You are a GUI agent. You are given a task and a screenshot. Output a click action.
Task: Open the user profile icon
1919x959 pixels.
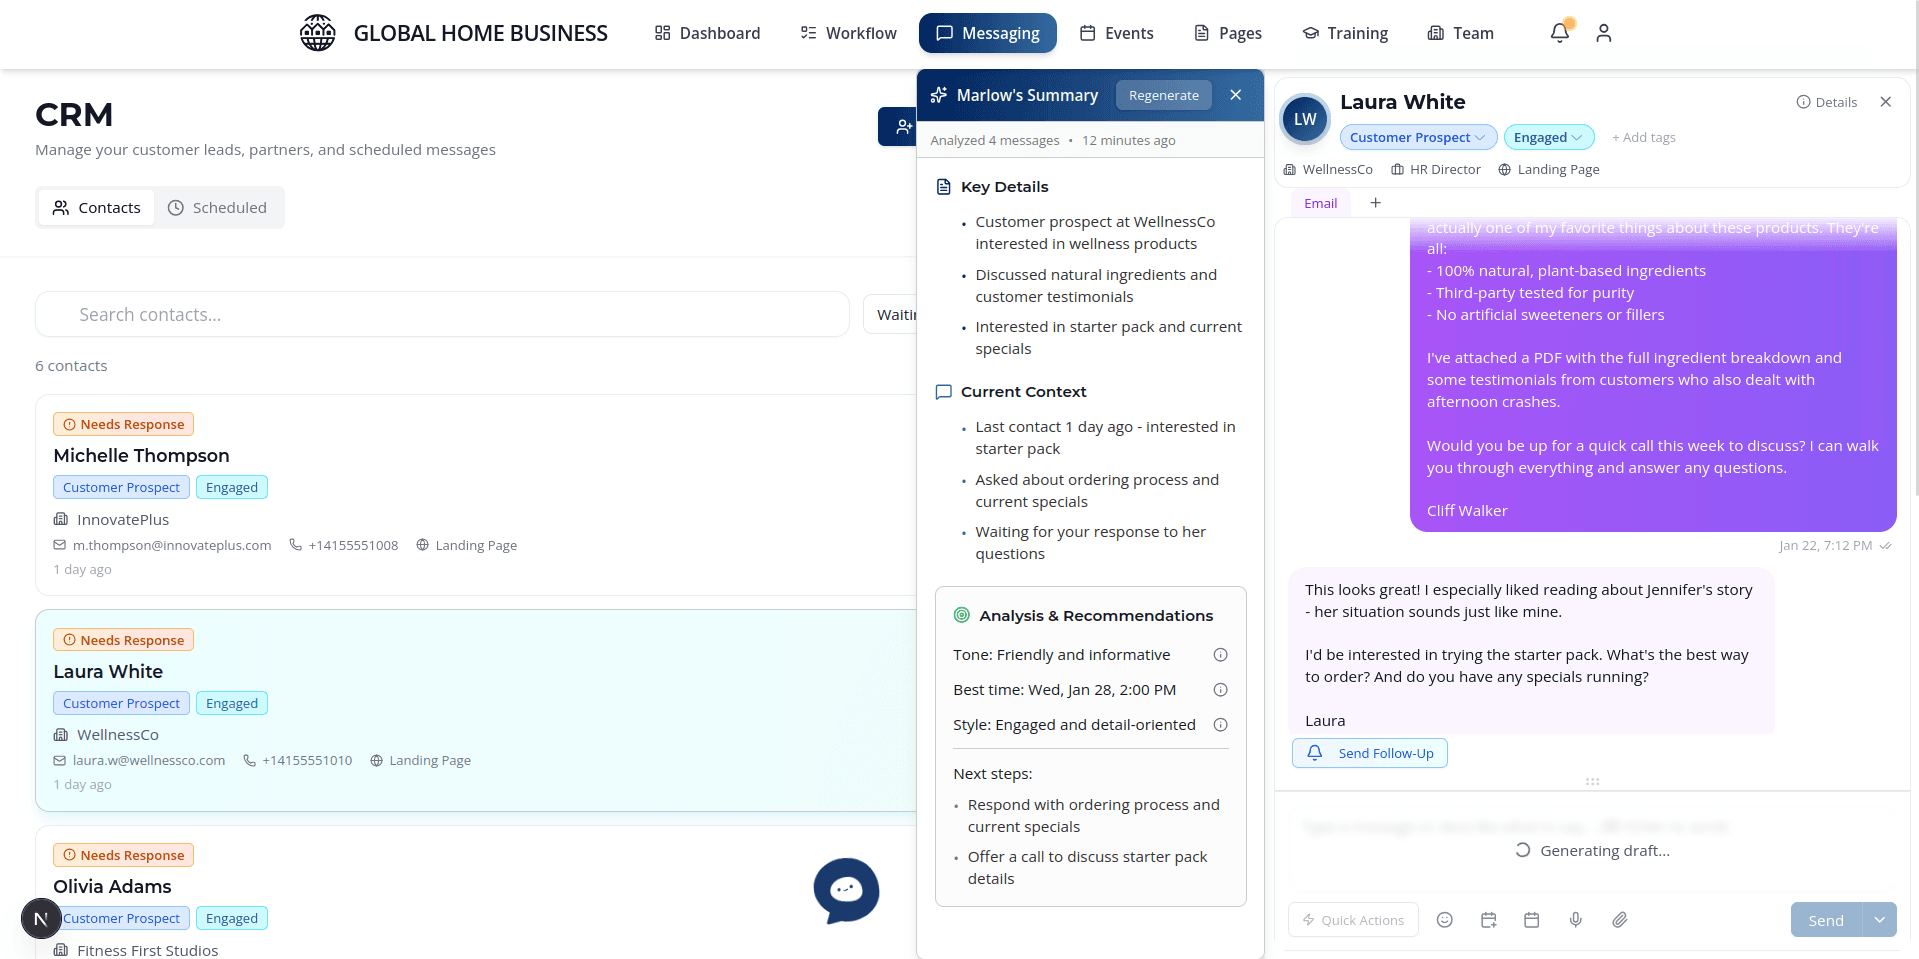pos(1603,33)
